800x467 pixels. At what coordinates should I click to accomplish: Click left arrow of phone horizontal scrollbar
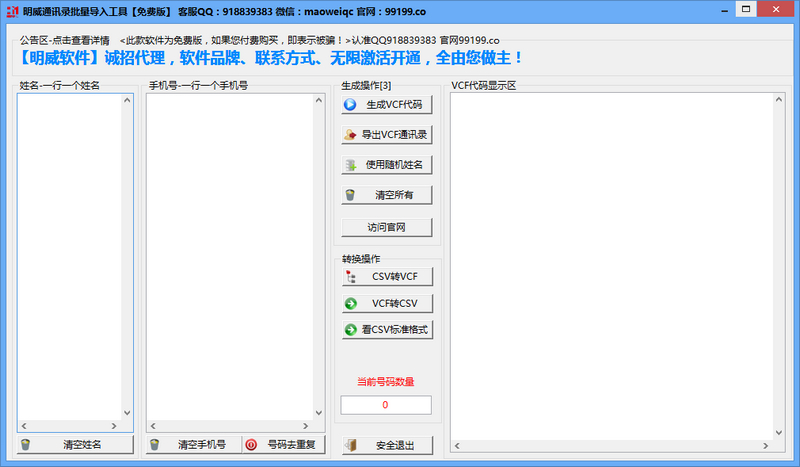click(153, 426)
